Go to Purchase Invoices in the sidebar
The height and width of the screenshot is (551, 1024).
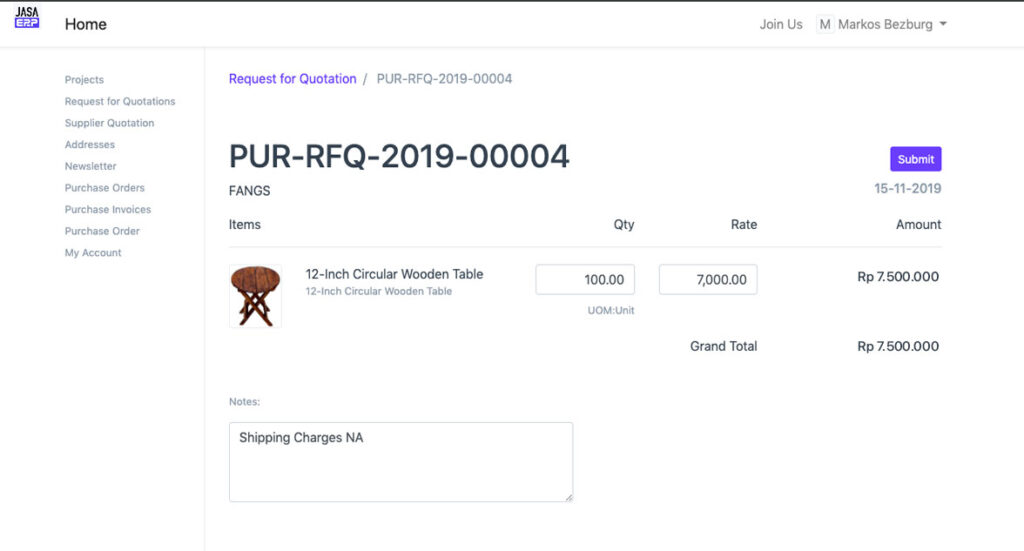coord(108,210)
